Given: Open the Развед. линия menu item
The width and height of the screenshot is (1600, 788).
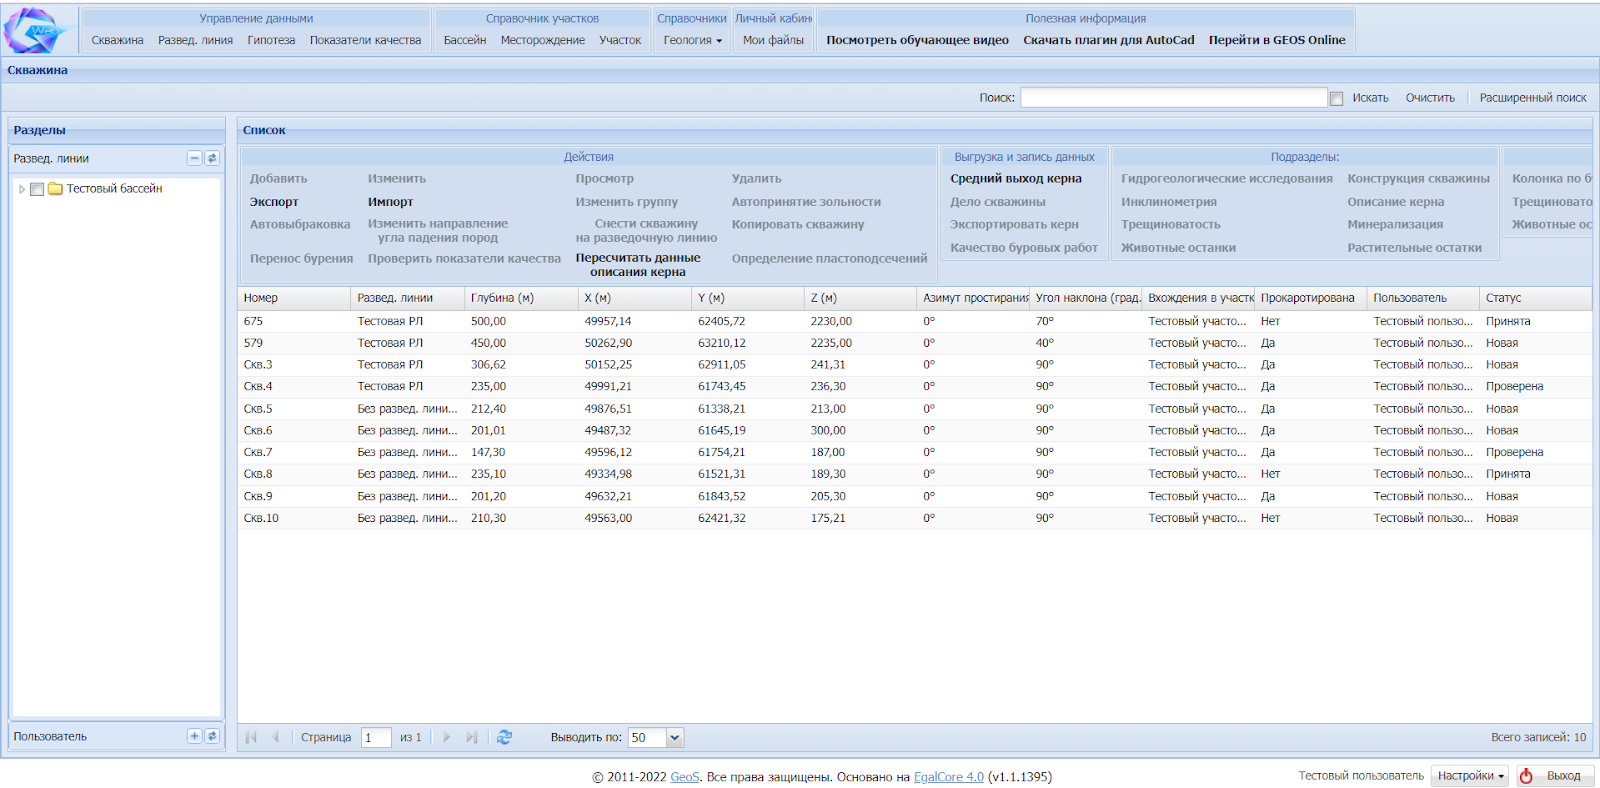Looking at the screenshot, I should tap(195, 40).
